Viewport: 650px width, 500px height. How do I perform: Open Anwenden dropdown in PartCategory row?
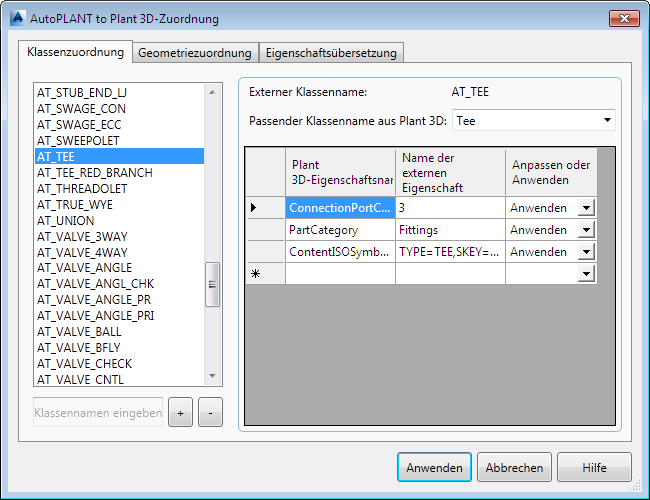tap(587, 230)
